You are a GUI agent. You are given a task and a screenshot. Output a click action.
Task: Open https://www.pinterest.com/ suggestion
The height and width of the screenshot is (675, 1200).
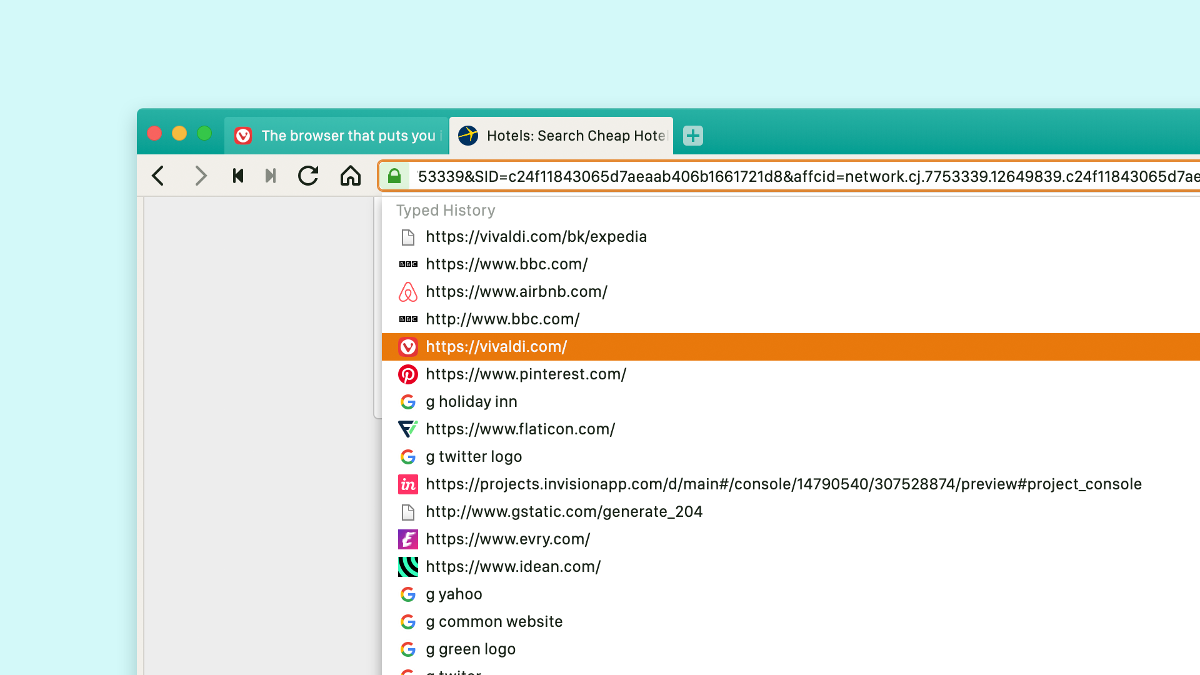791,374
